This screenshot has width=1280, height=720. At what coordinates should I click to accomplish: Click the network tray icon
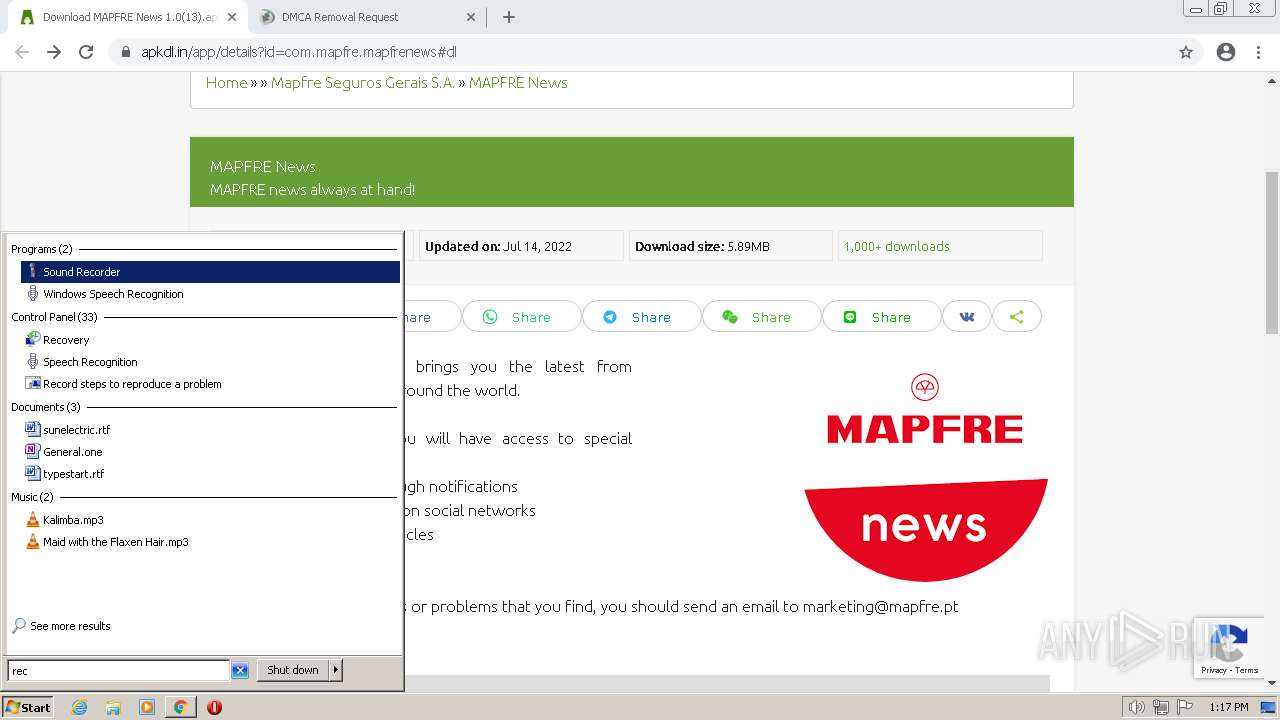[1161, 707]
